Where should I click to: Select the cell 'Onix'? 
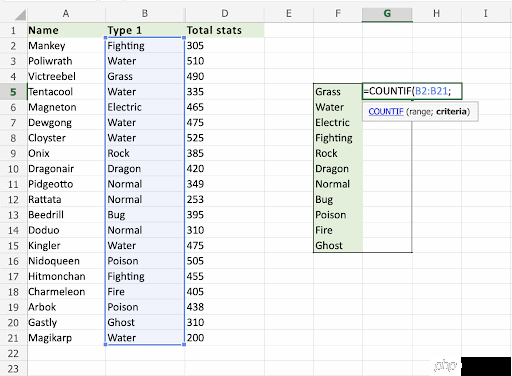(66, 153)
